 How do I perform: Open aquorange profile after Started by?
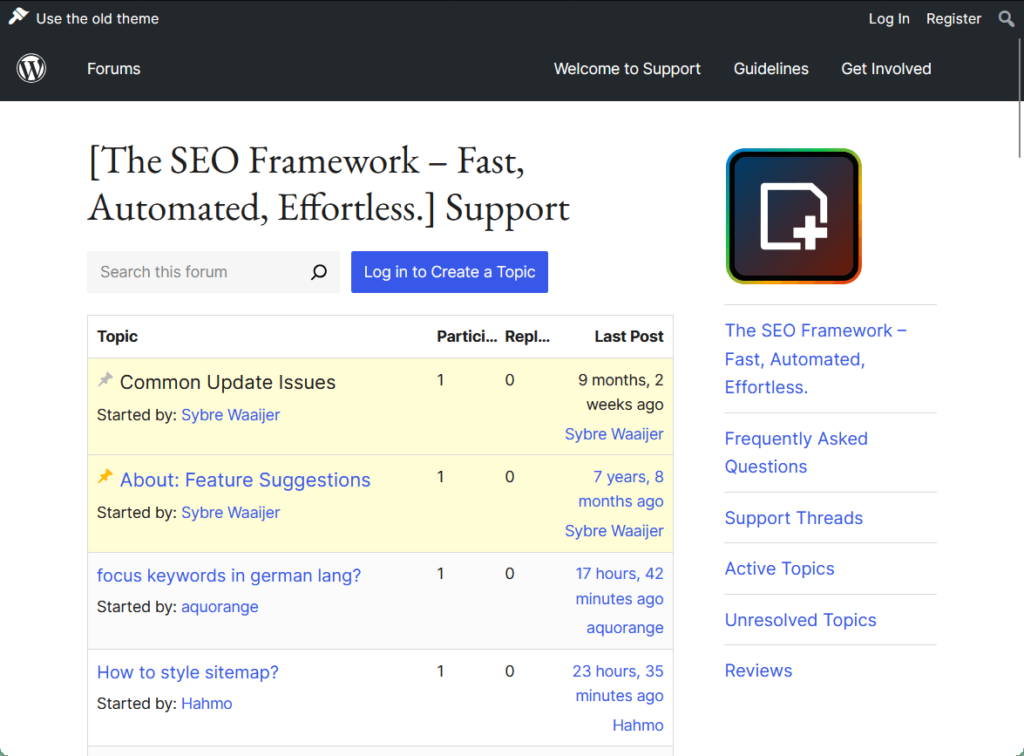219,606
